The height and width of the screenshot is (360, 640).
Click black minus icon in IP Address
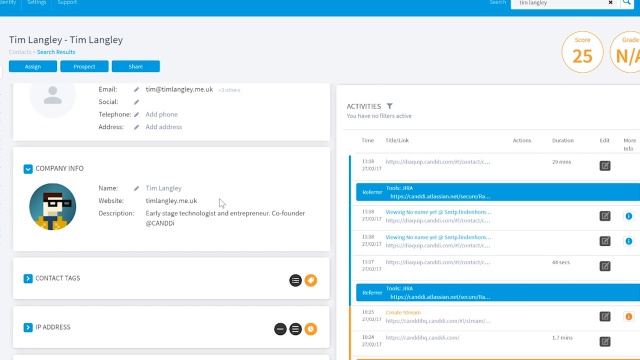(x=280, y=329)
